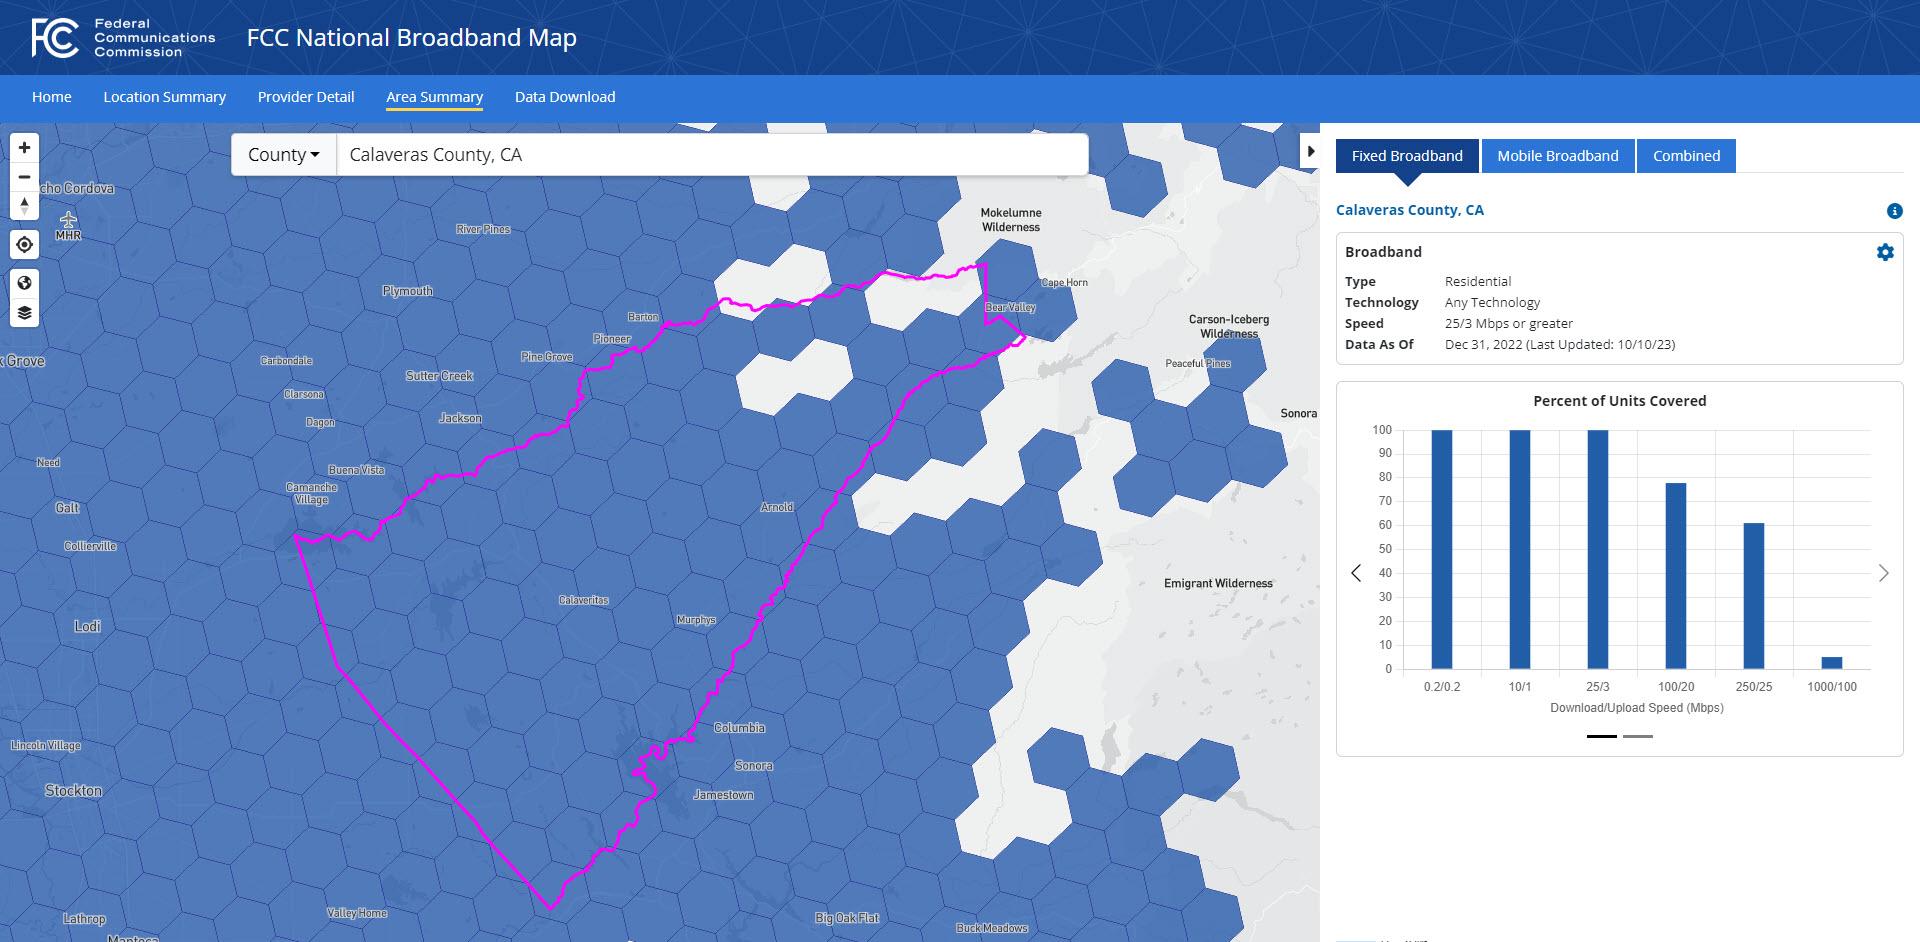Open map layers control
The image size is (1920, 942).
coord(25,313)
